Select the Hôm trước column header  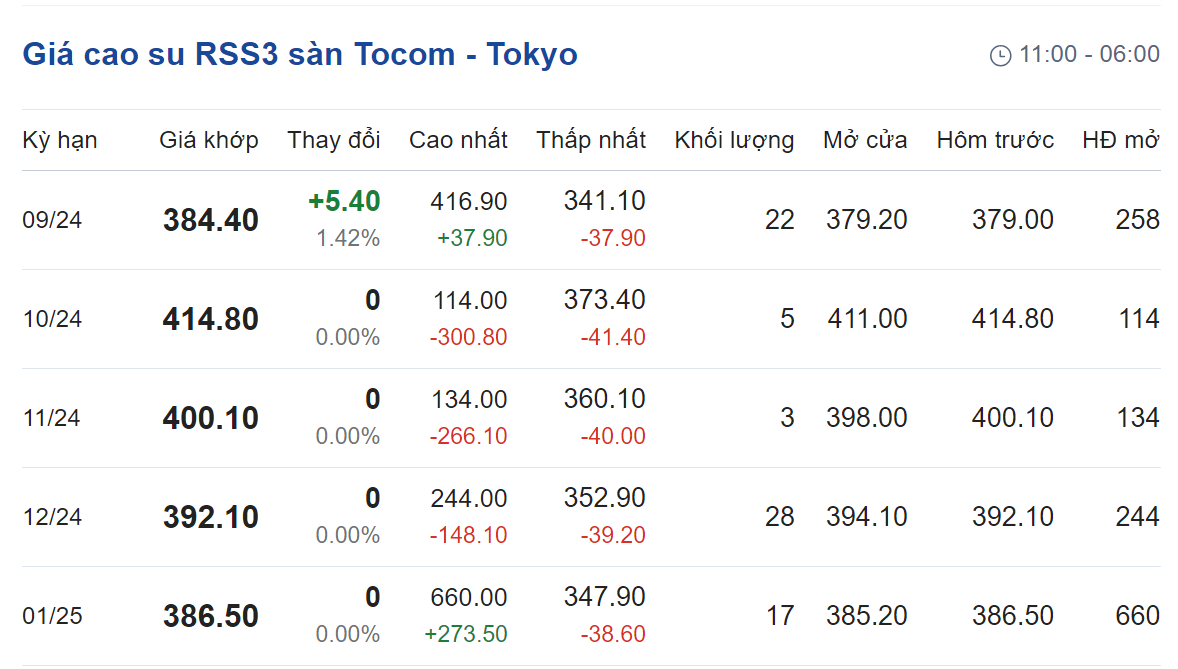pyautogui.click(x=995, y=140)
